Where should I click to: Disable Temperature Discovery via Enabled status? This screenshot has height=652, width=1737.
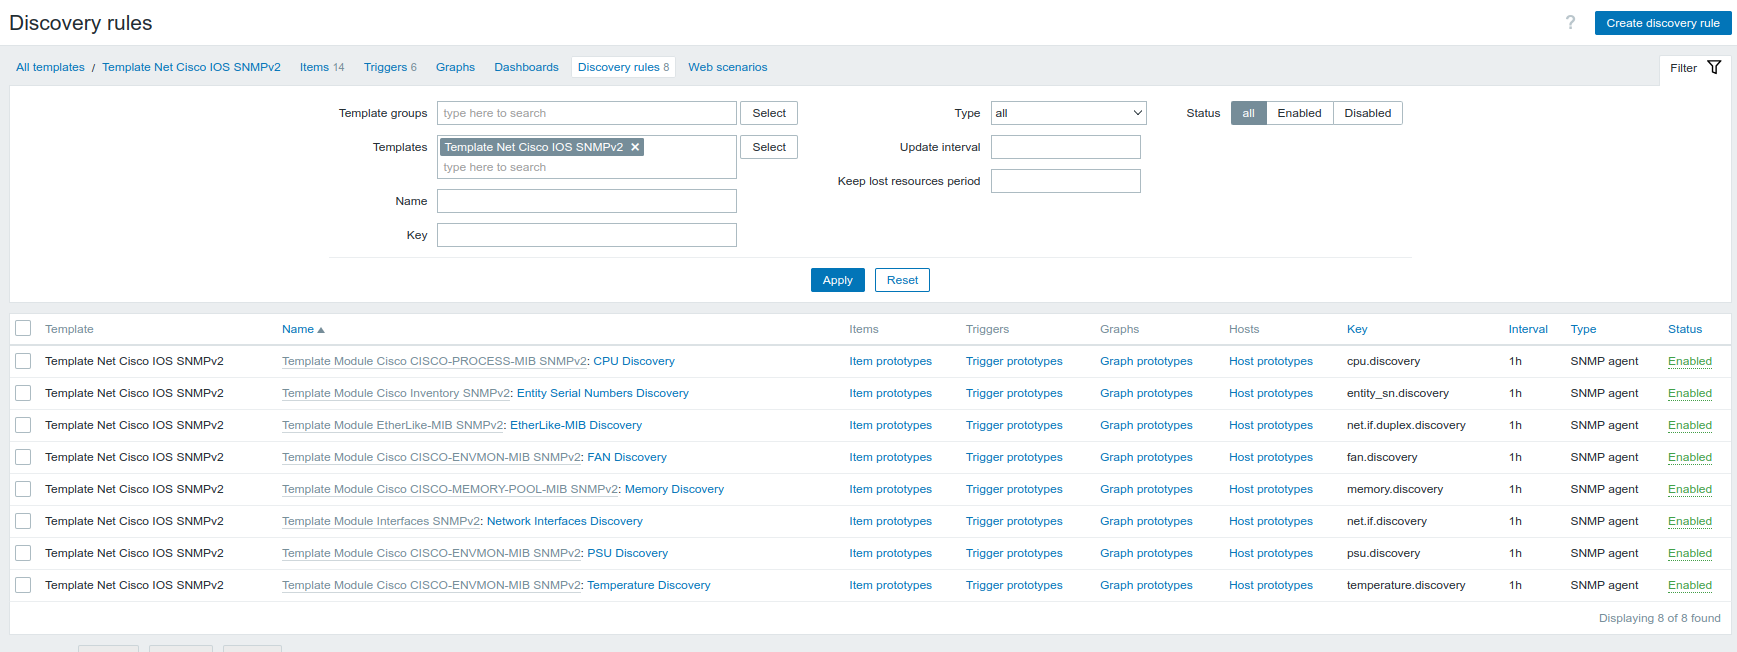point(1689,585)
